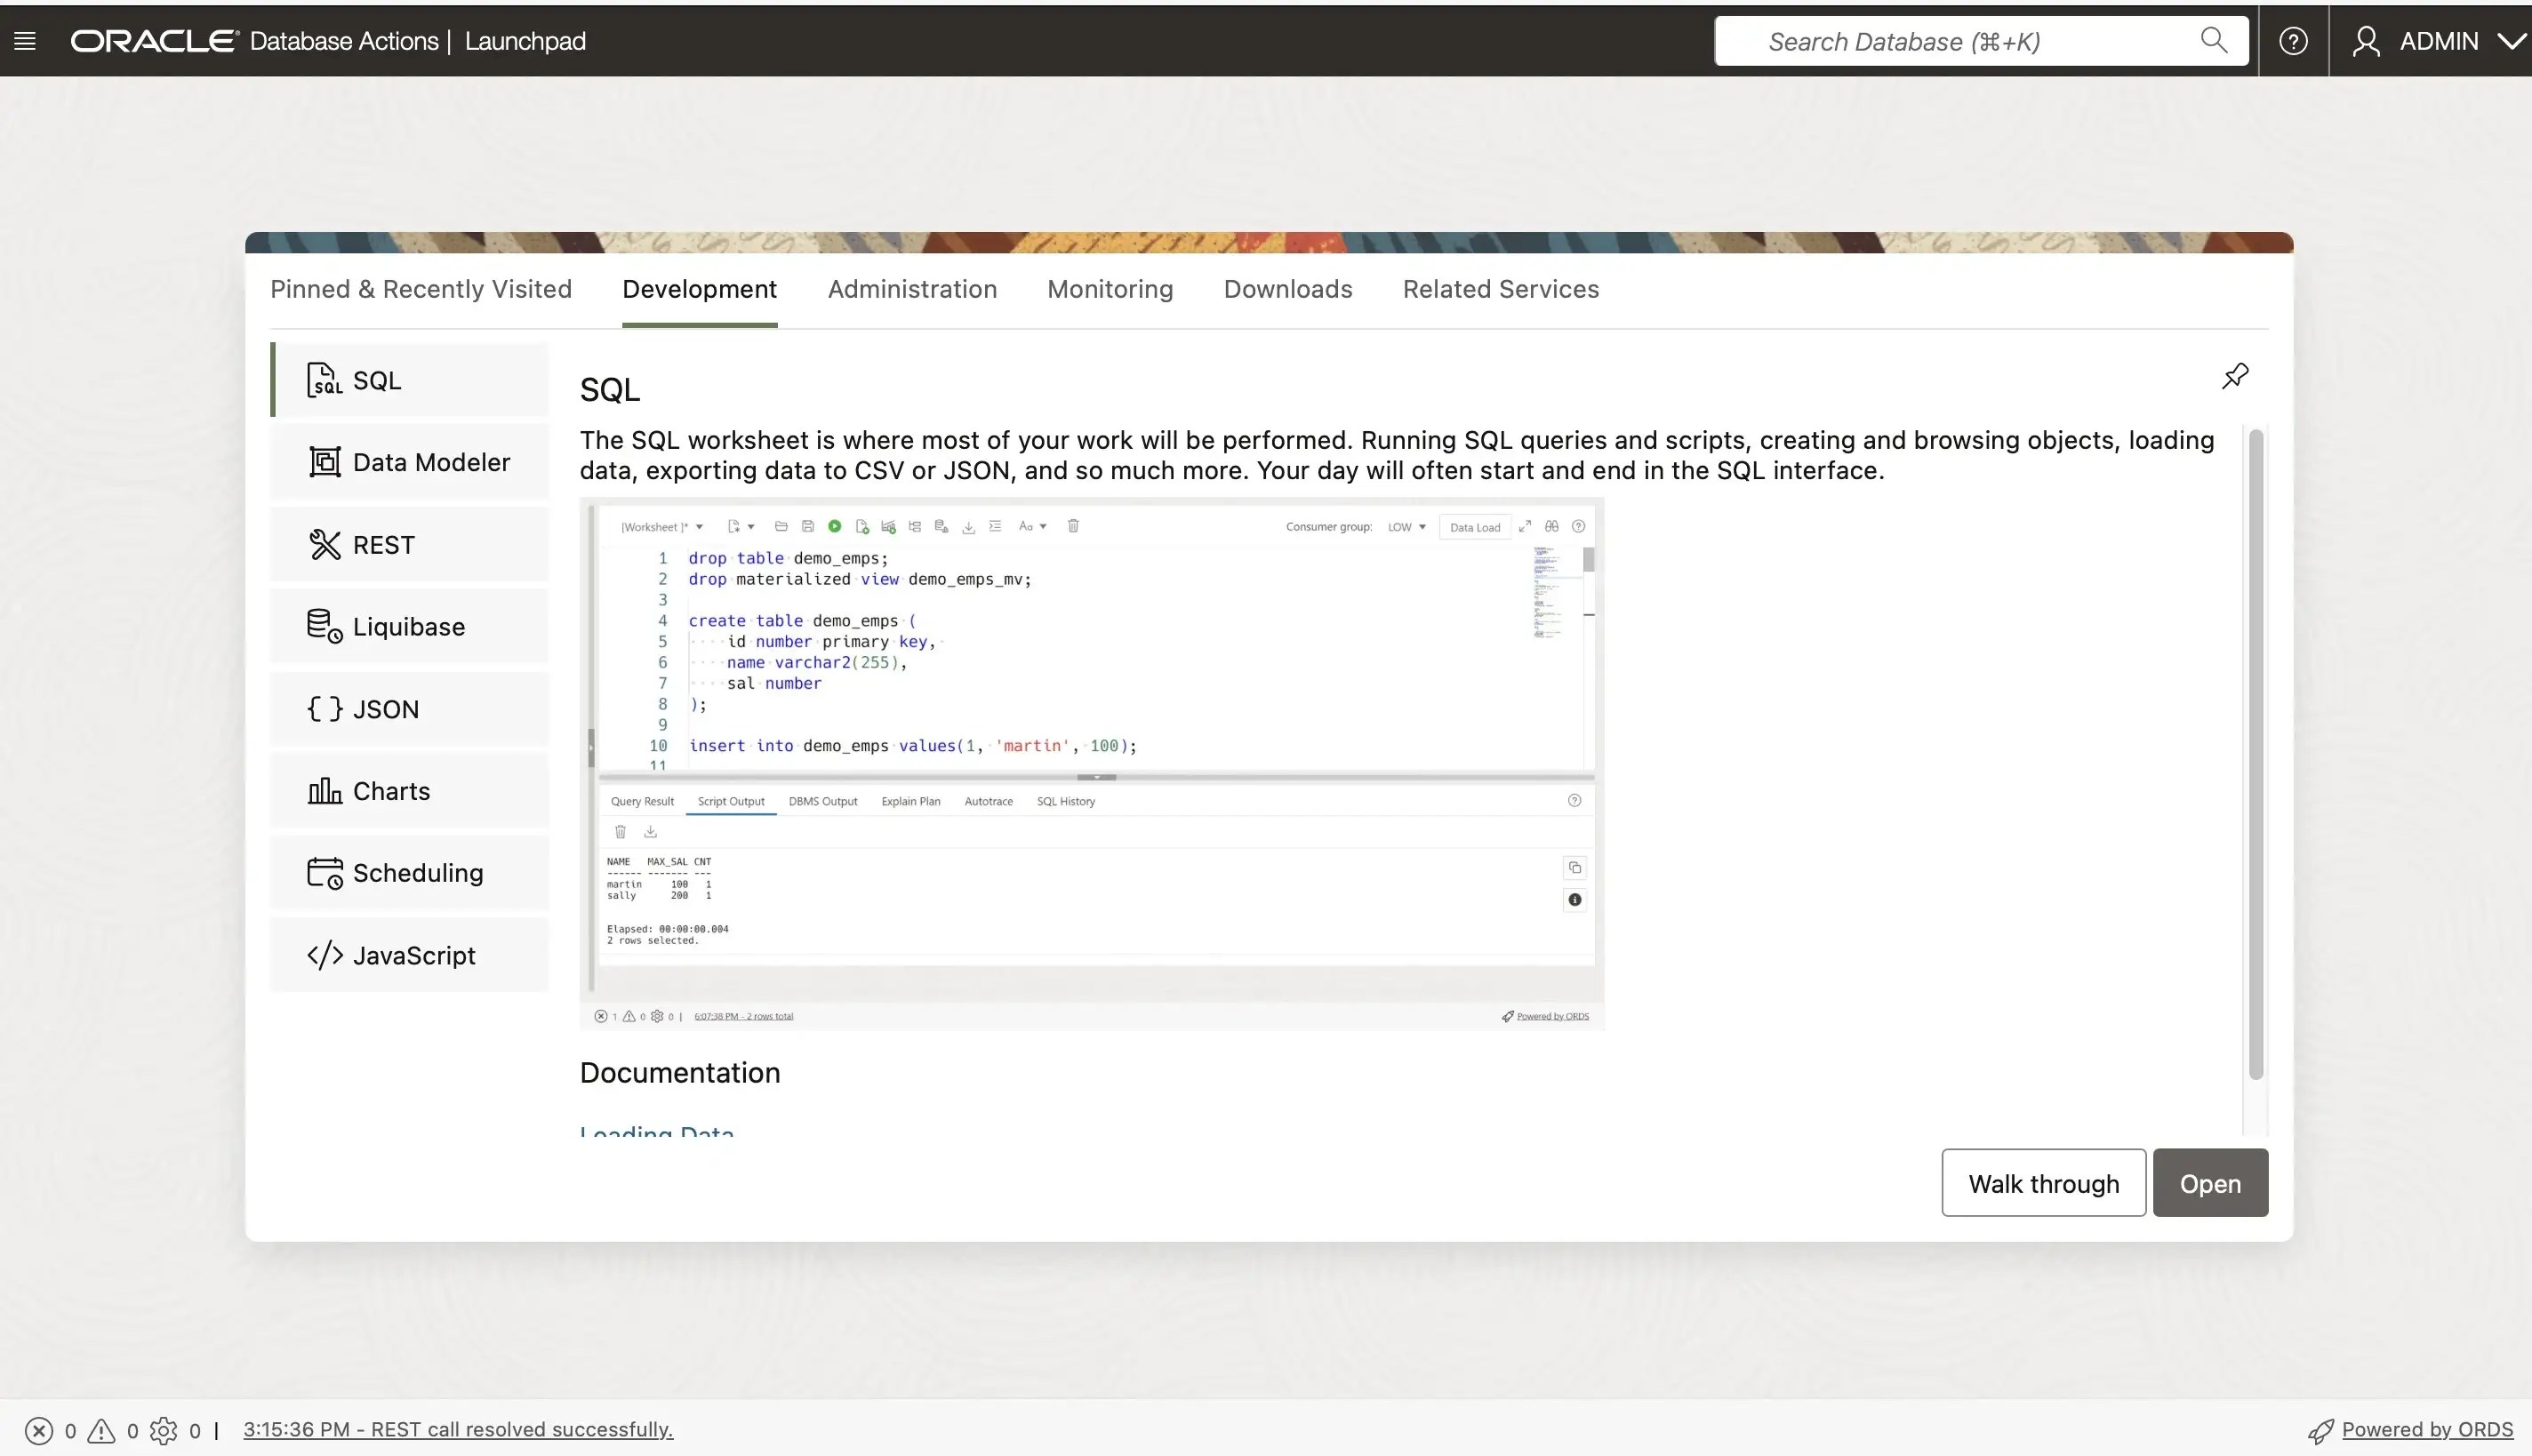Pin the SQL card using the pin toggle
2532x1456 pixels.
pyautogui.click(x=2235, y=375)
